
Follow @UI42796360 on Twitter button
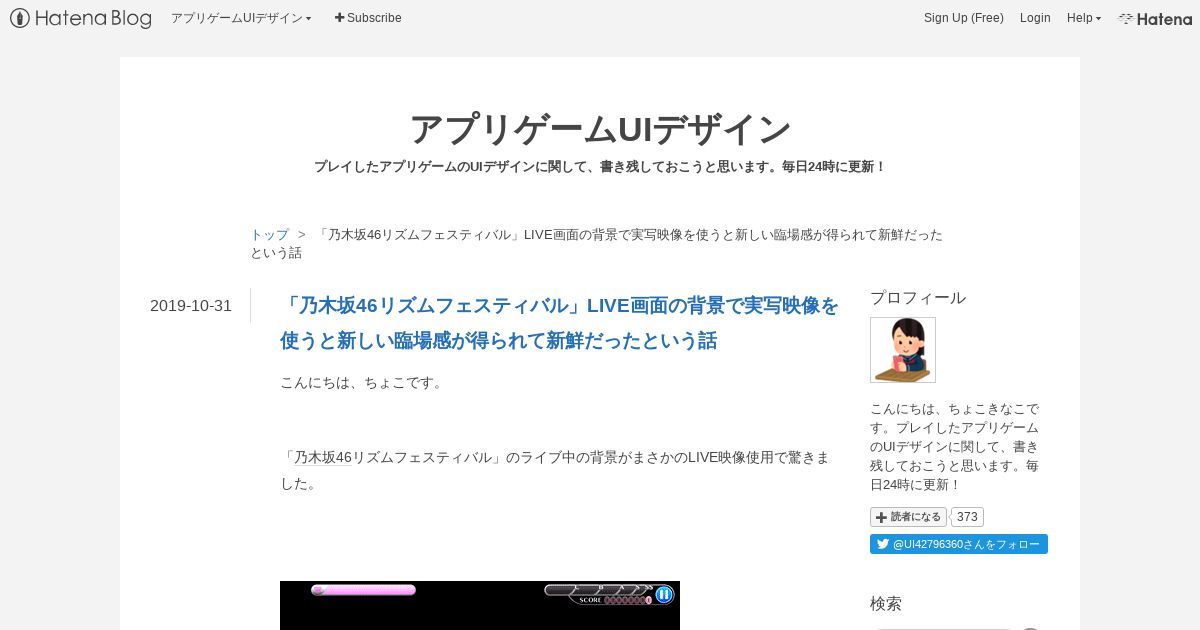click(x=959, y=544)
